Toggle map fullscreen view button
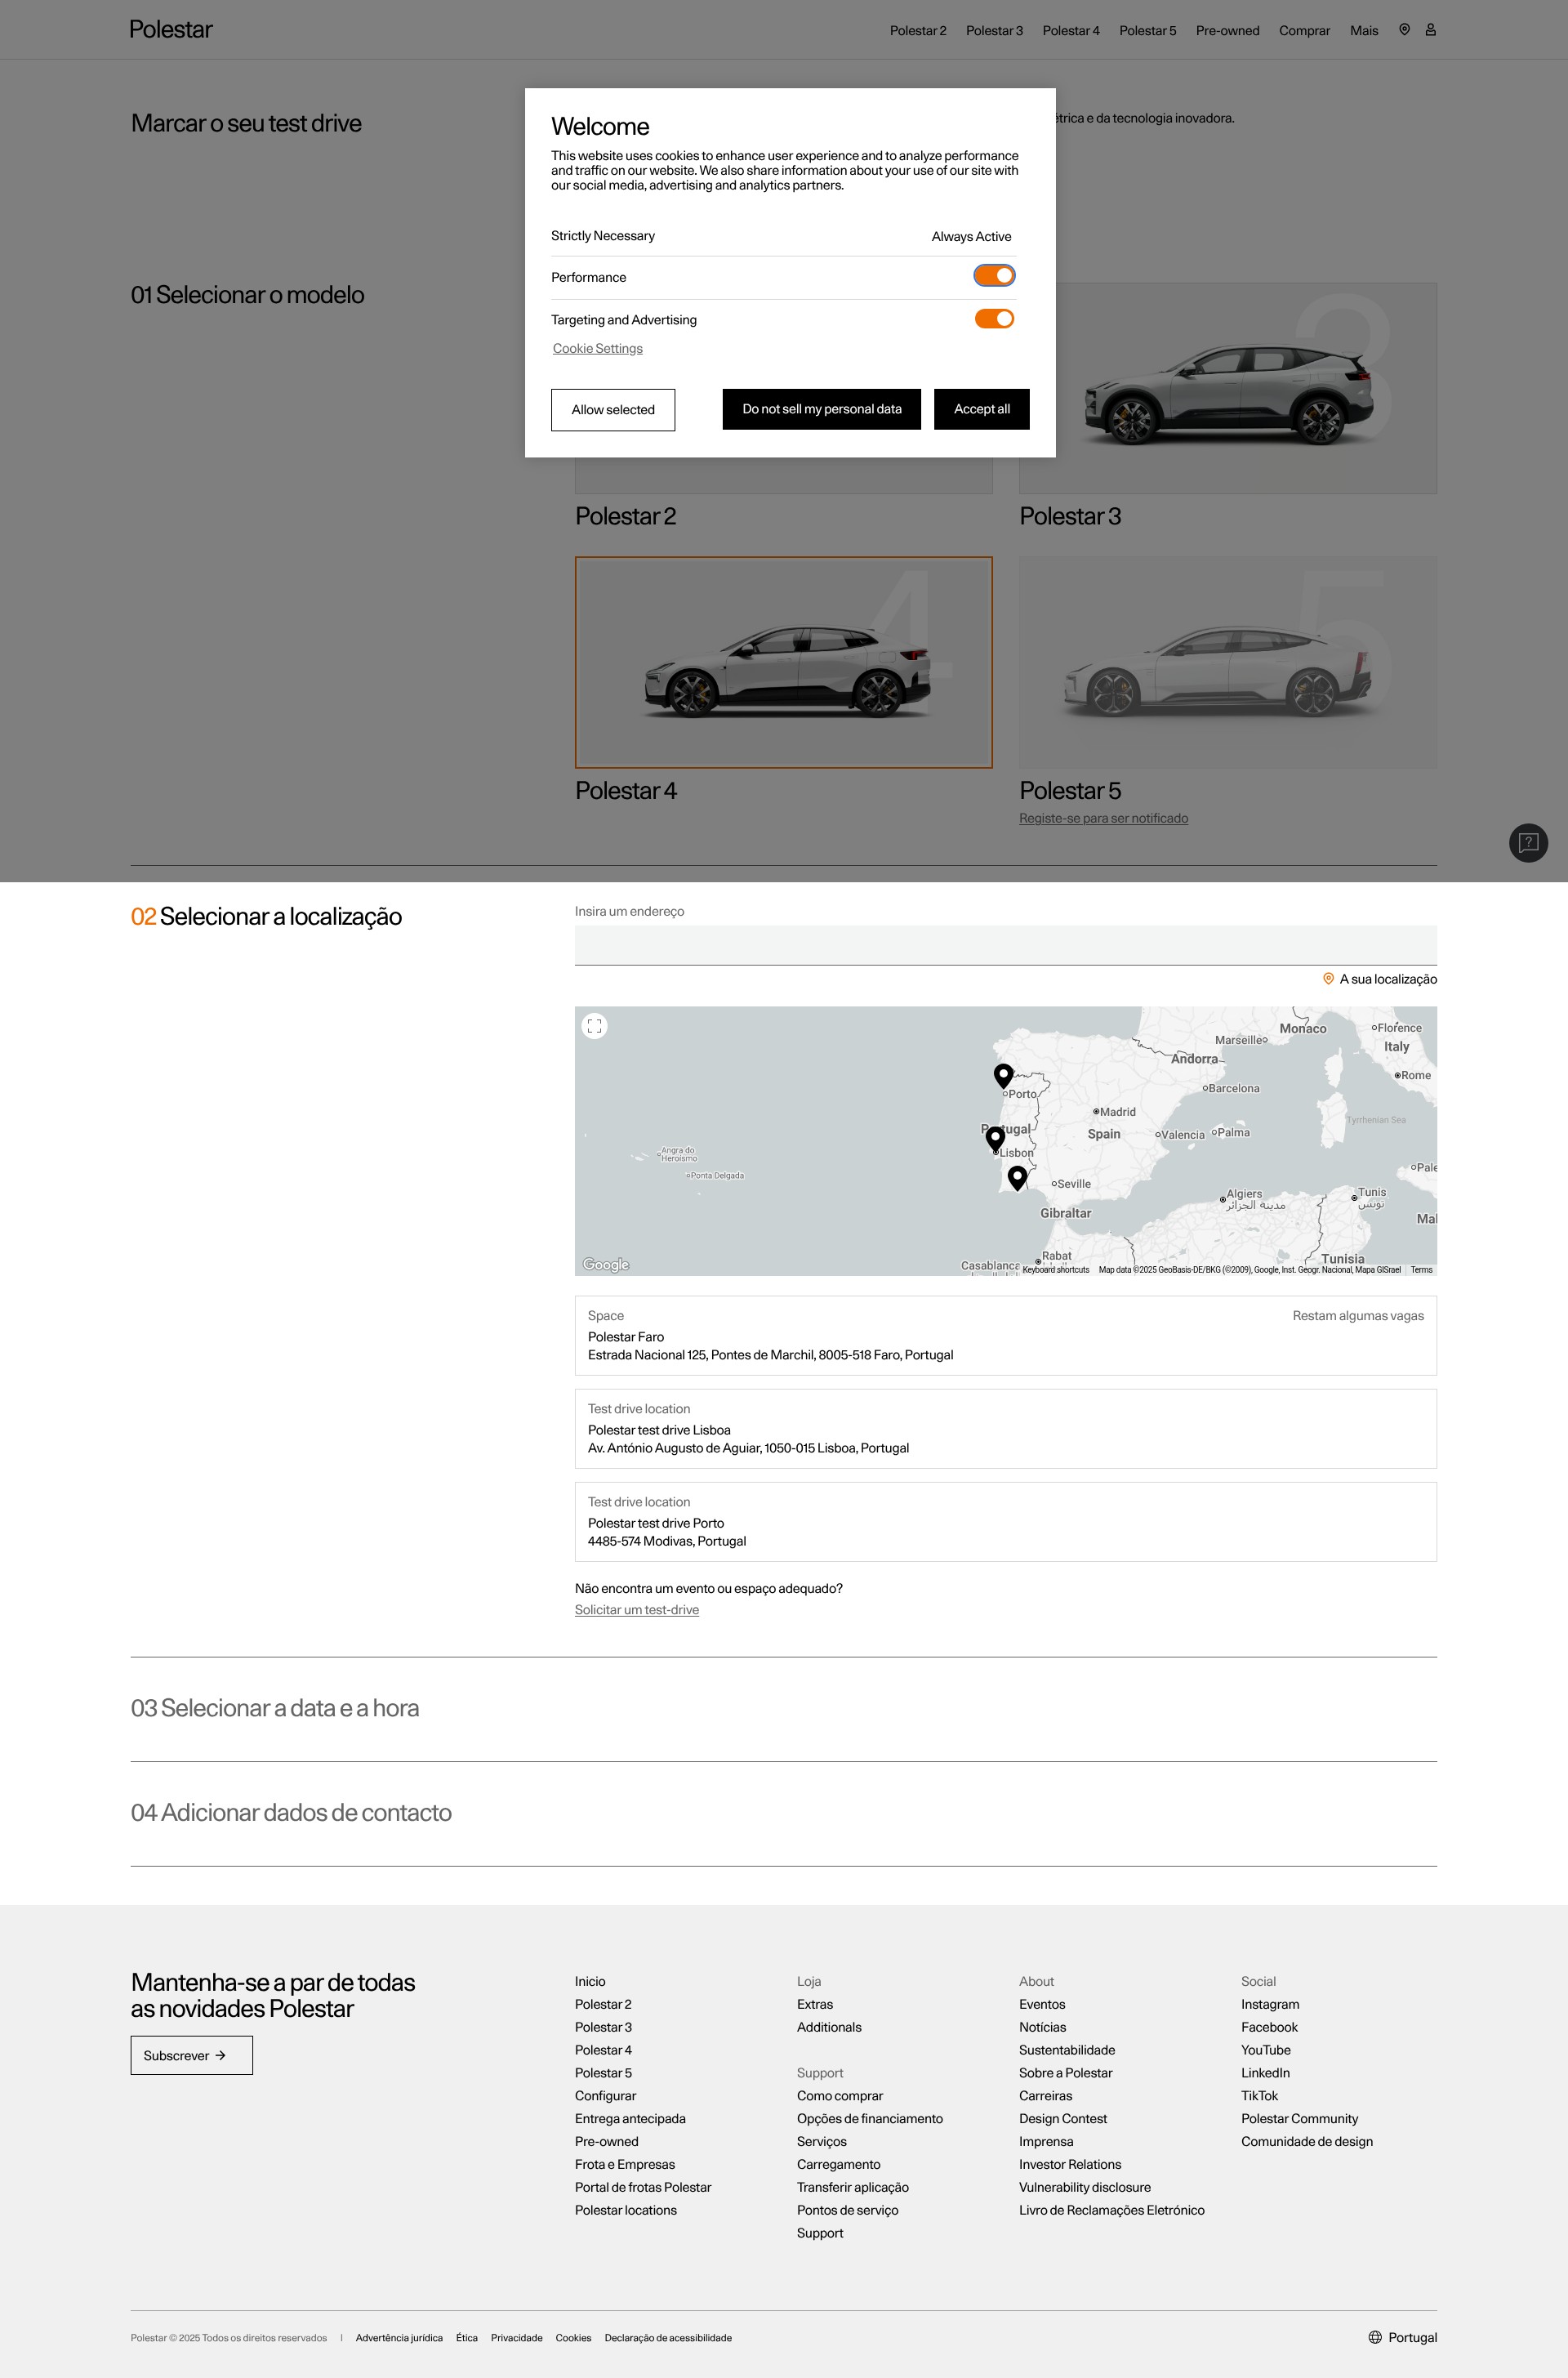Image resolution: width=1568 pixels, height=2378 pixels. click(594, 1026)
